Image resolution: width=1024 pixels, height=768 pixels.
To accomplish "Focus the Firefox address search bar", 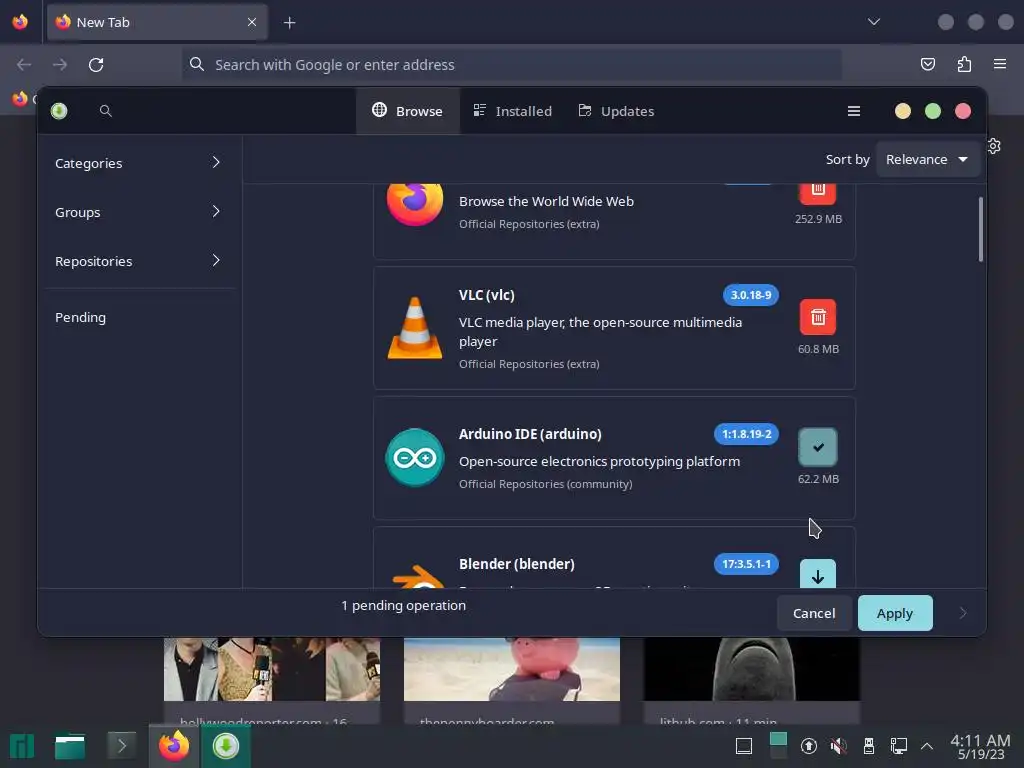I will pyautogui.click(x=512, y=65).
